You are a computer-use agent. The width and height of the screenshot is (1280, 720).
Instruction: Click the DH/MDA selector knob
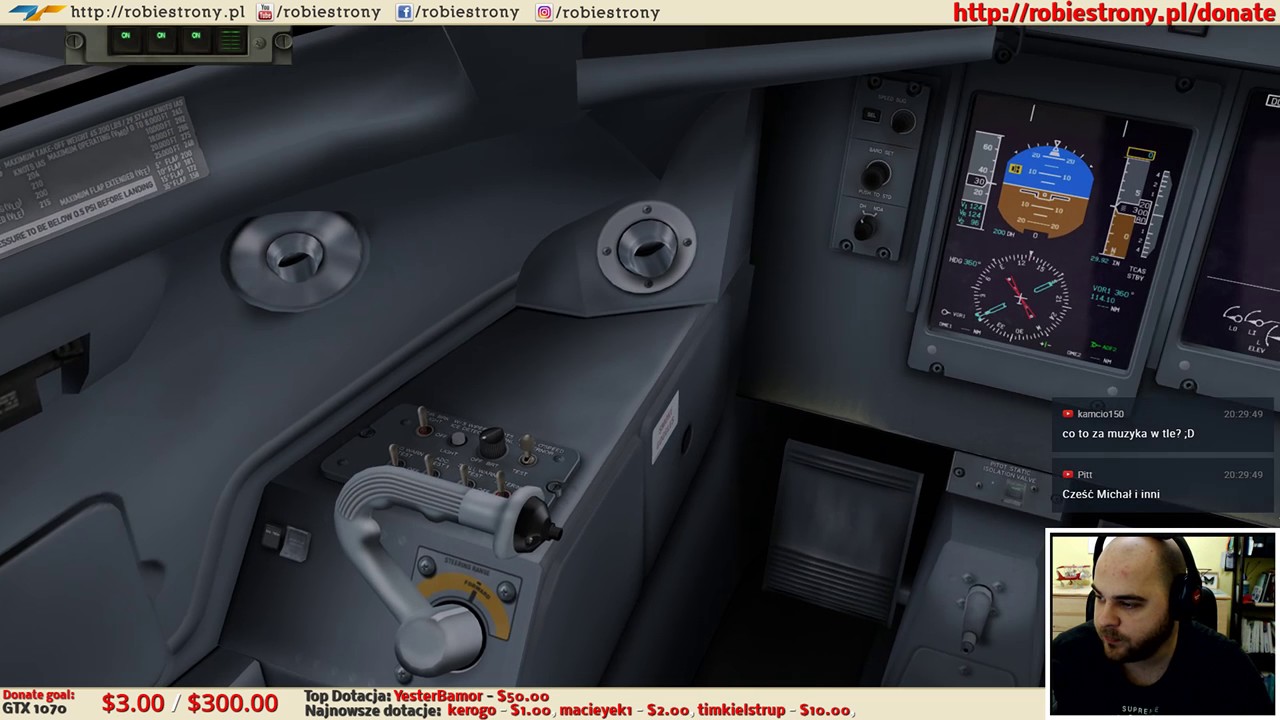pyautogui.click(x=864, y=228)
